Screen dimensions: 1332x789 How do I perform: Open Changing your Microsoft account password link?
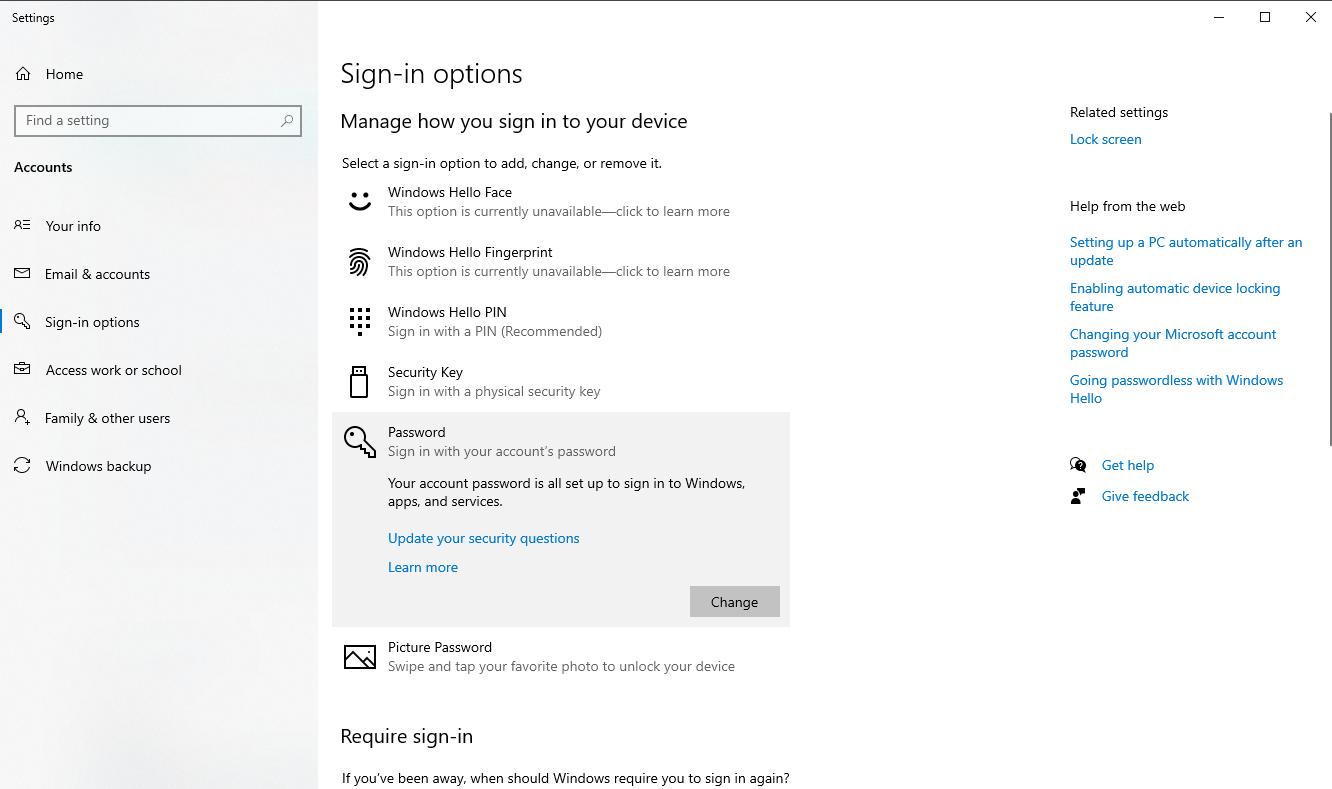coord(1173,343)
